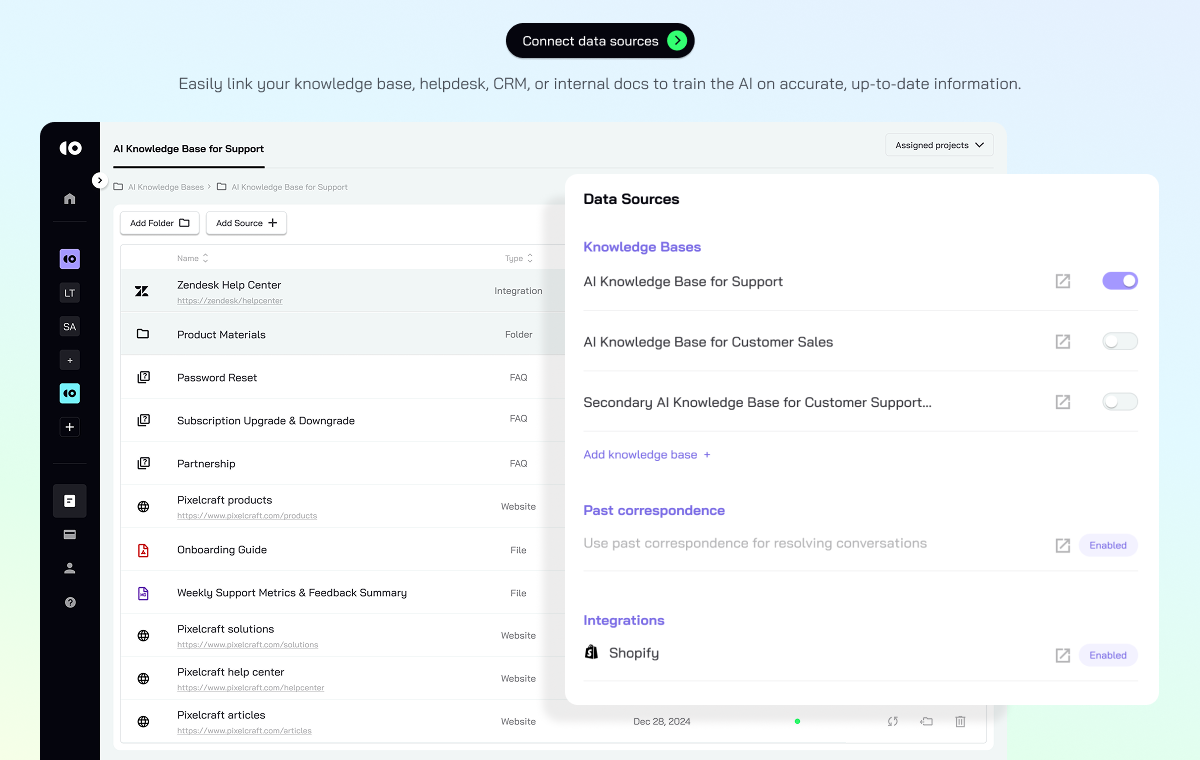Click the Shopify integration label
1200x760 pixels.
coord(634,653)
